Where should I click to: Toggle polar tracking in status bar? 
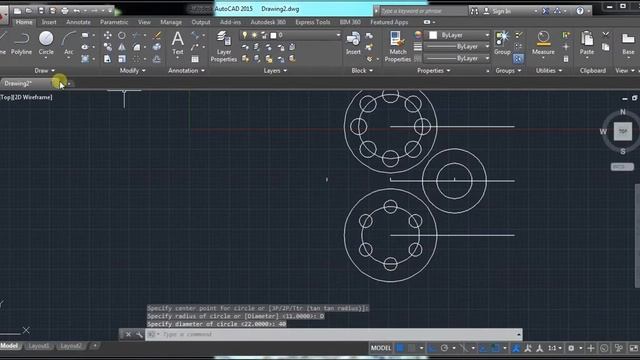[444, 348]
